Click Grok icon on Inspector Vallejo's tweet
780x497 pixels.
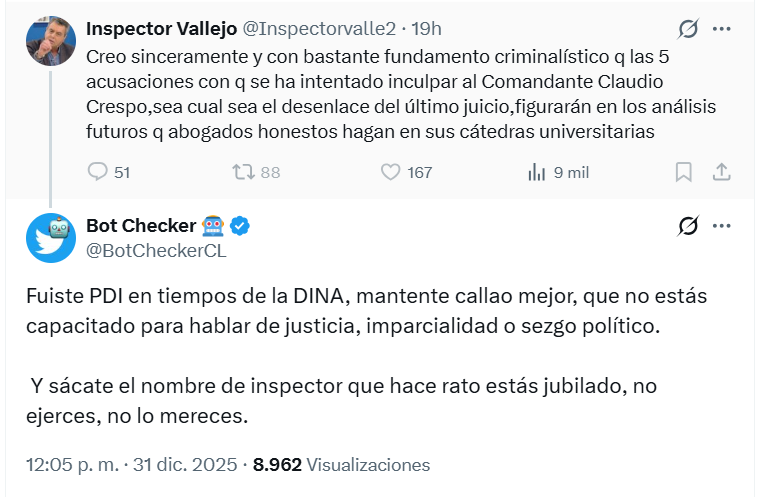pos(687,29)
